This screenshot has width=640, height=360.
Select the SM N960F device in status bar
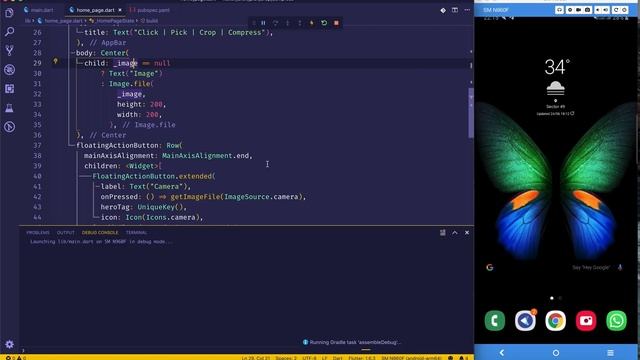[411, 358]
